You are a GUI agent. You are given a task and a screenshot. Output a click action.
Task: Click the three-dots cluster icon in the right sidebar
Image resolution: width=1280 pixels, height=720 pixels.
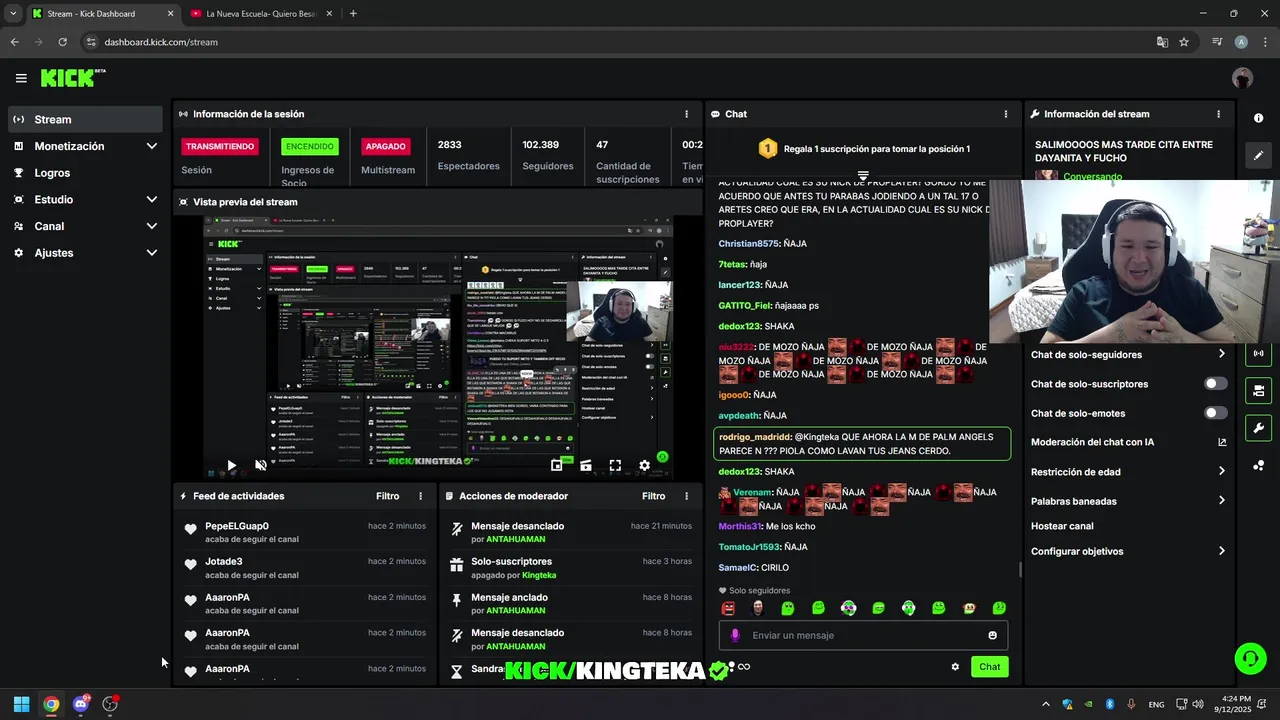tap(1258, 466)
